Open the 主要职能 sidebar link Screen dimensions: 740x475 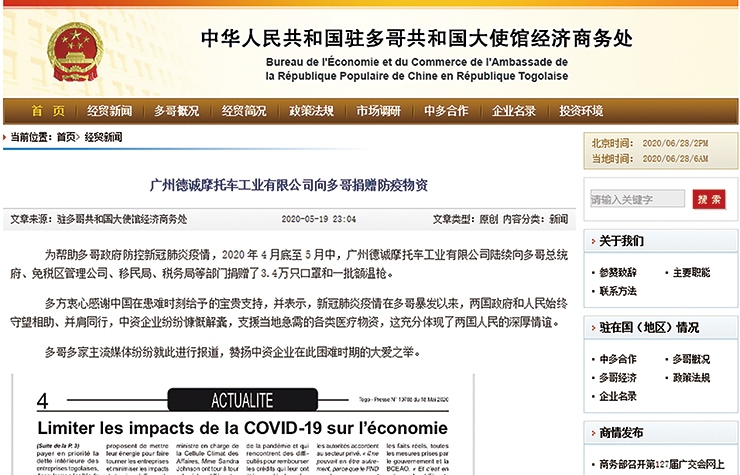coord(691,272)
